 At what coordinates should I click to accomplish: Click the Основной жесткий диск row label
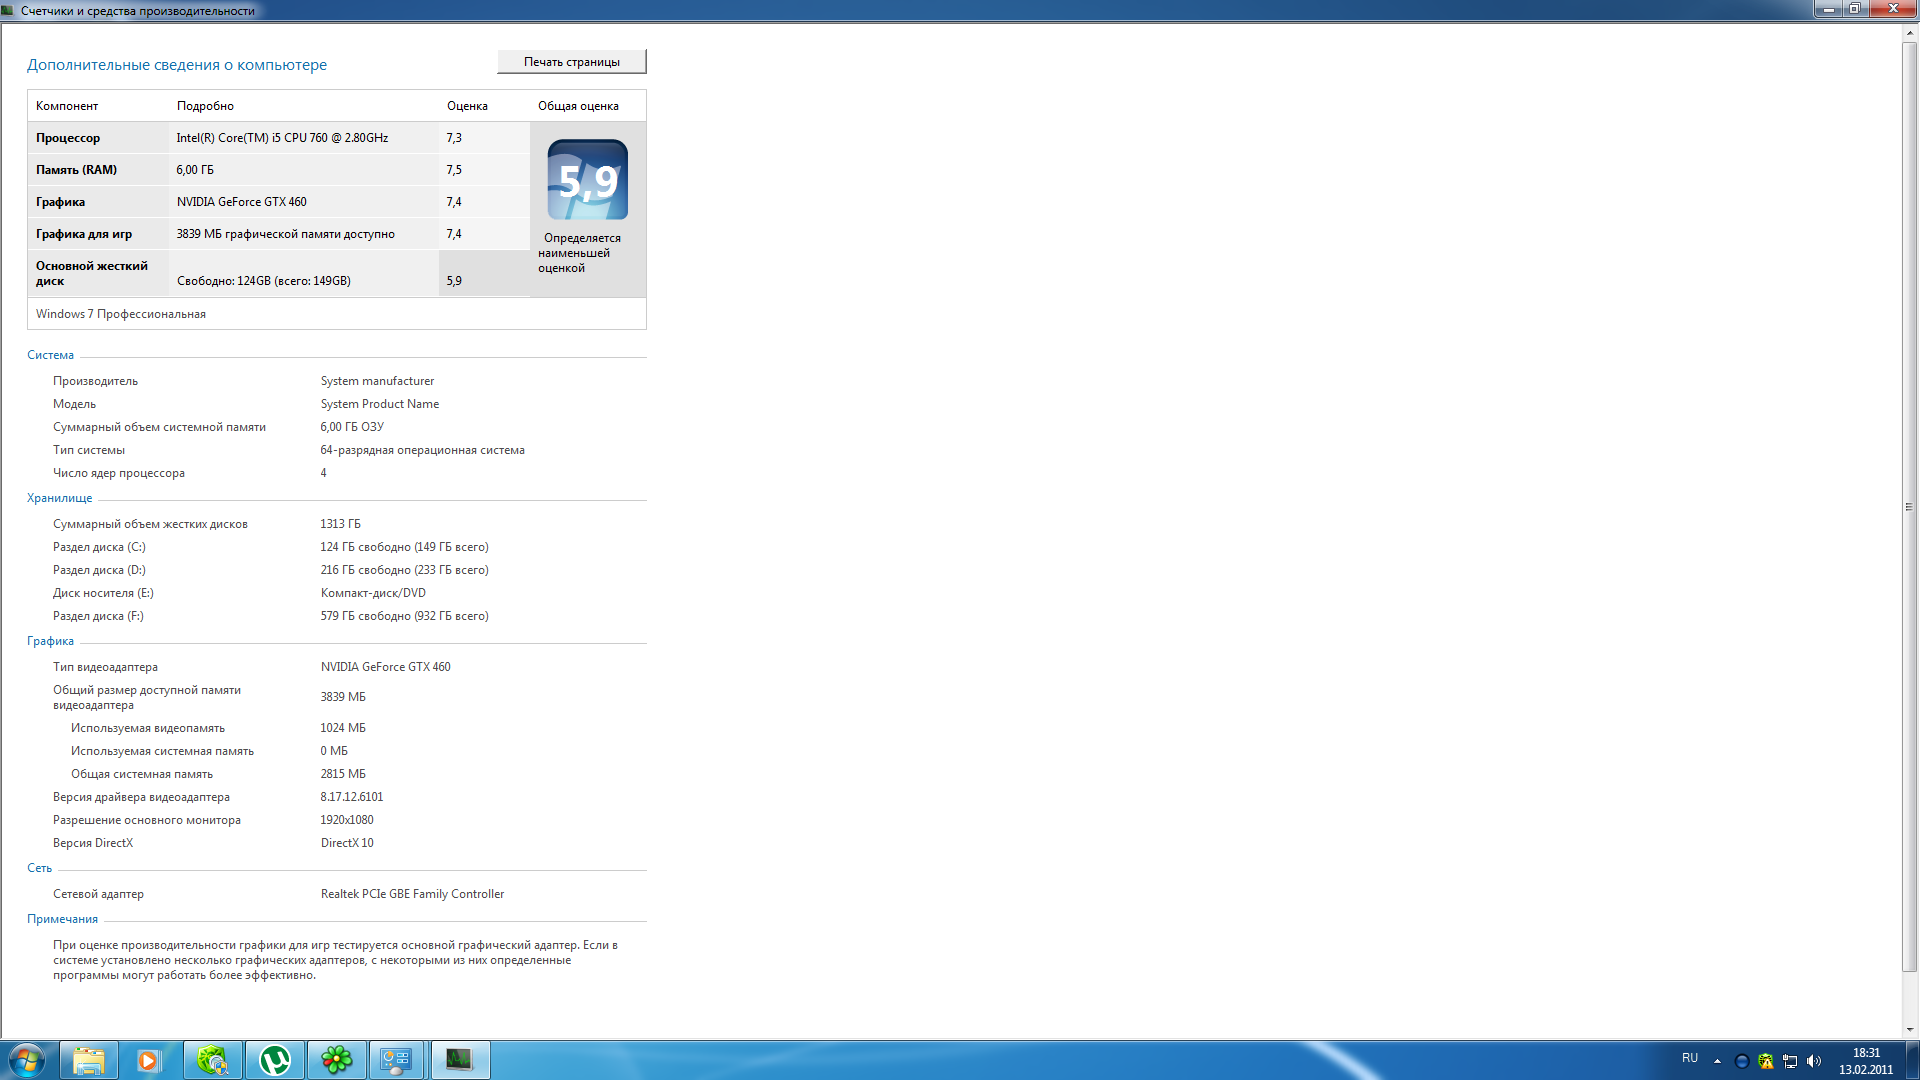(x=92, y=273)
